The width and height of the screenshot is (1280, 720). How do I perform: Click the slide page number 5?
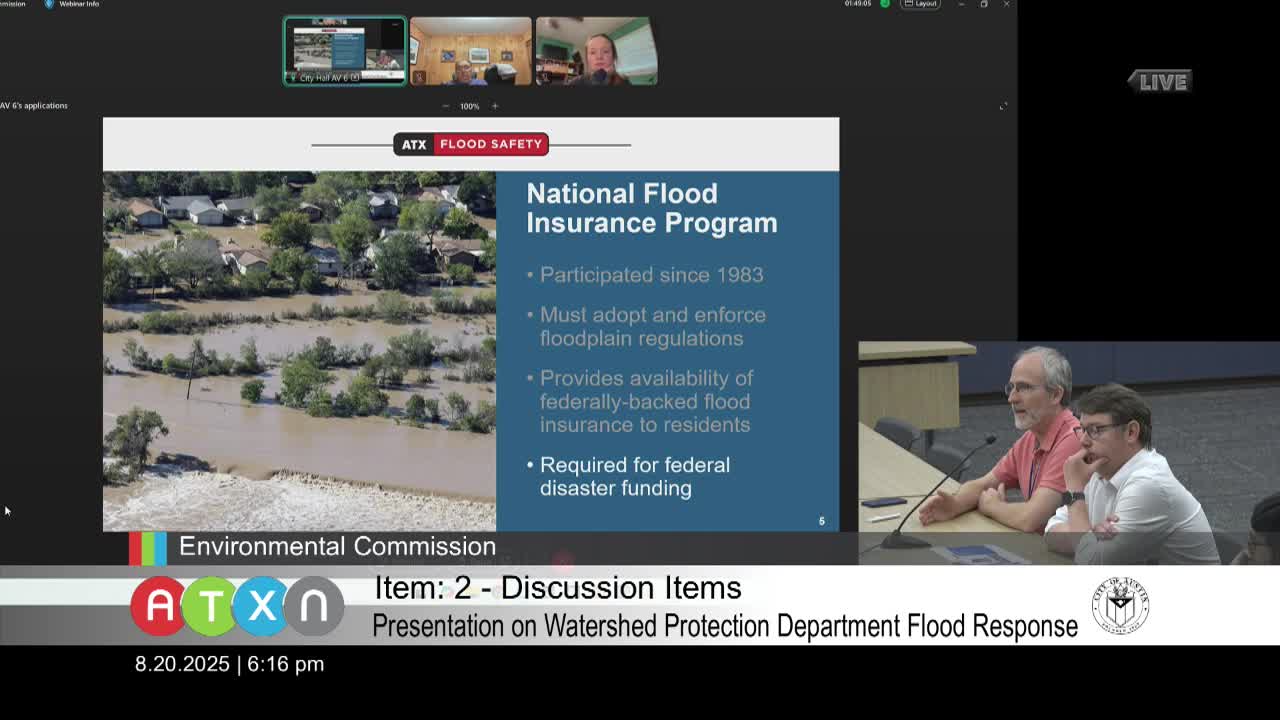pos(822,521)
